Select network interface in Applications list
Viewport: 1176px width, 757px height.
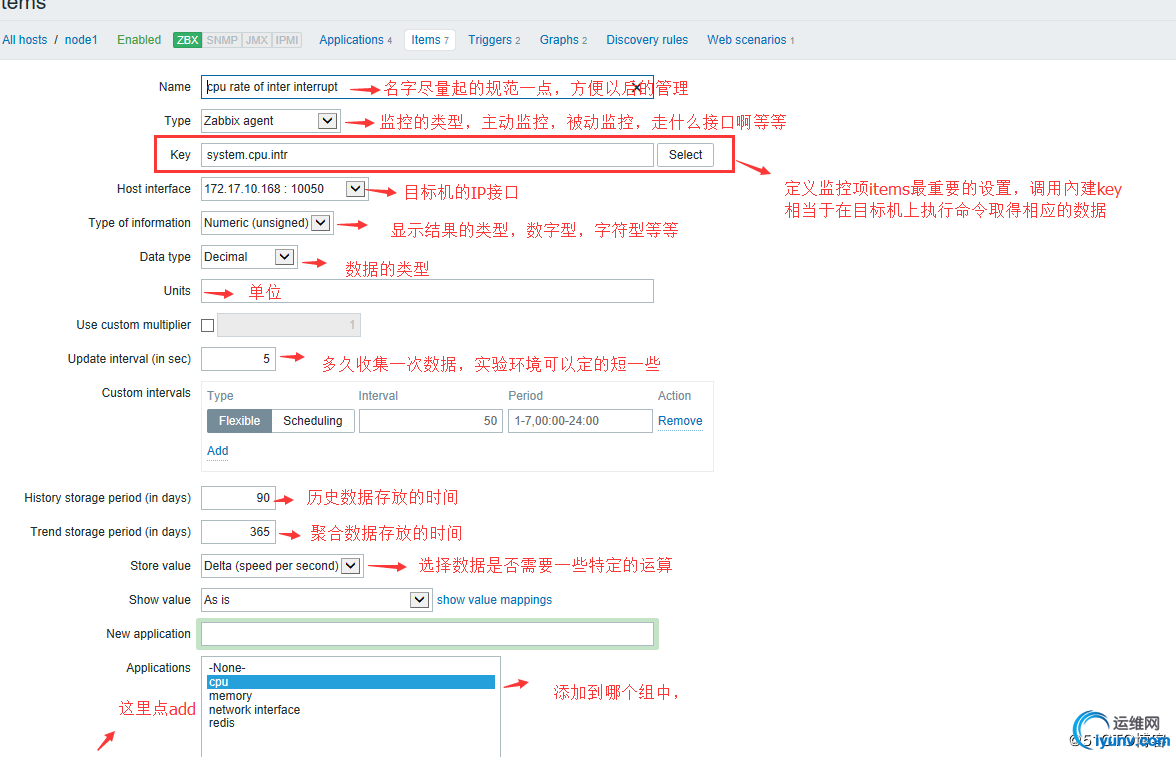click(x=350, y=710)
